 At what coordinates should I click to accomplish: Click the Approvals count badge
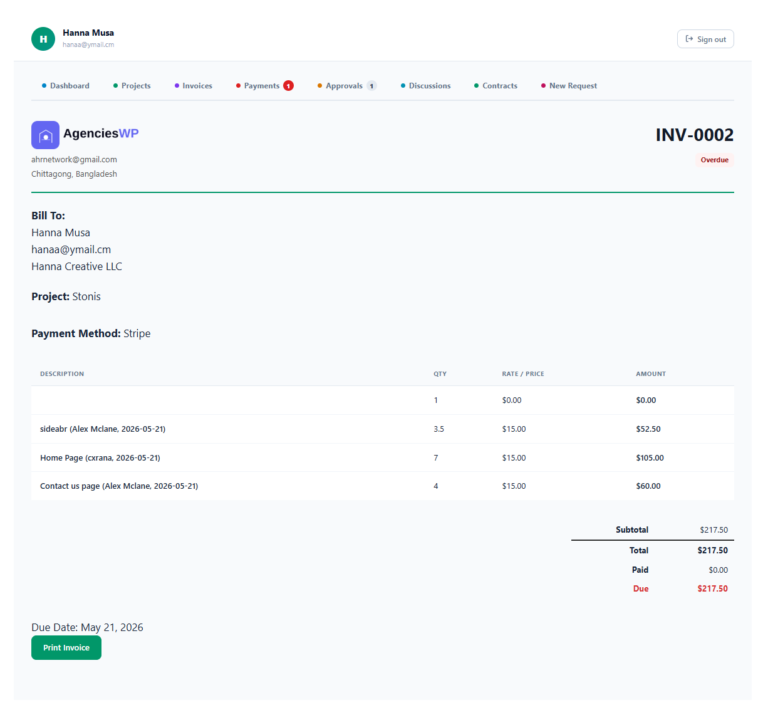pos(372,86)
